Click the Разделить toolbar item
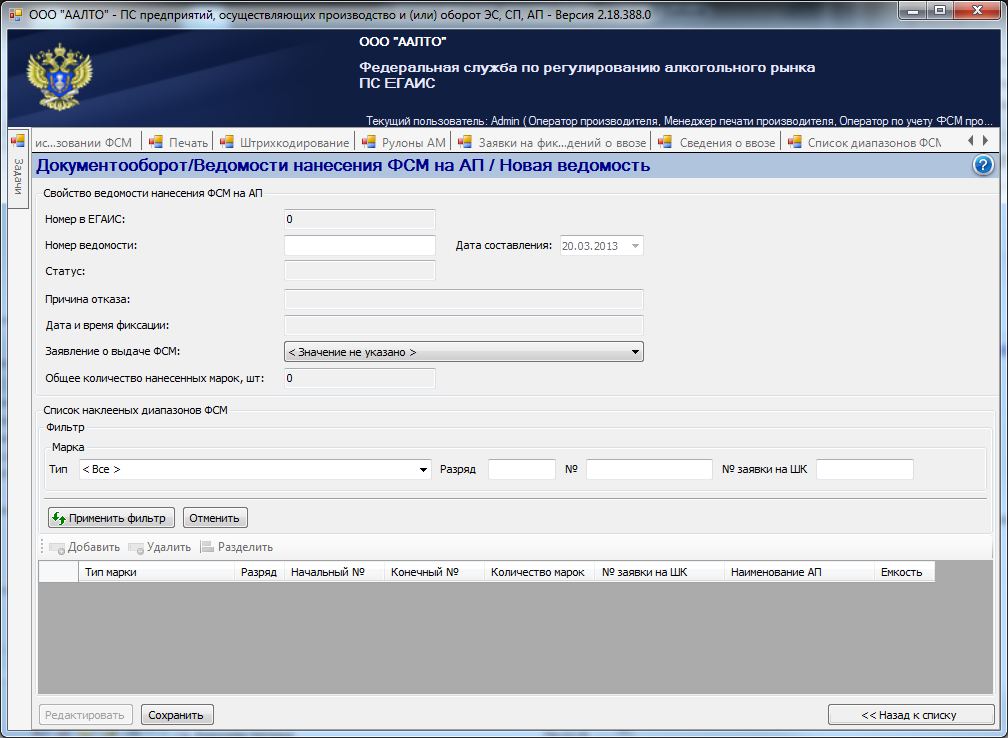1008x738 pixels. pyautogui.click(x=237, y=547)
